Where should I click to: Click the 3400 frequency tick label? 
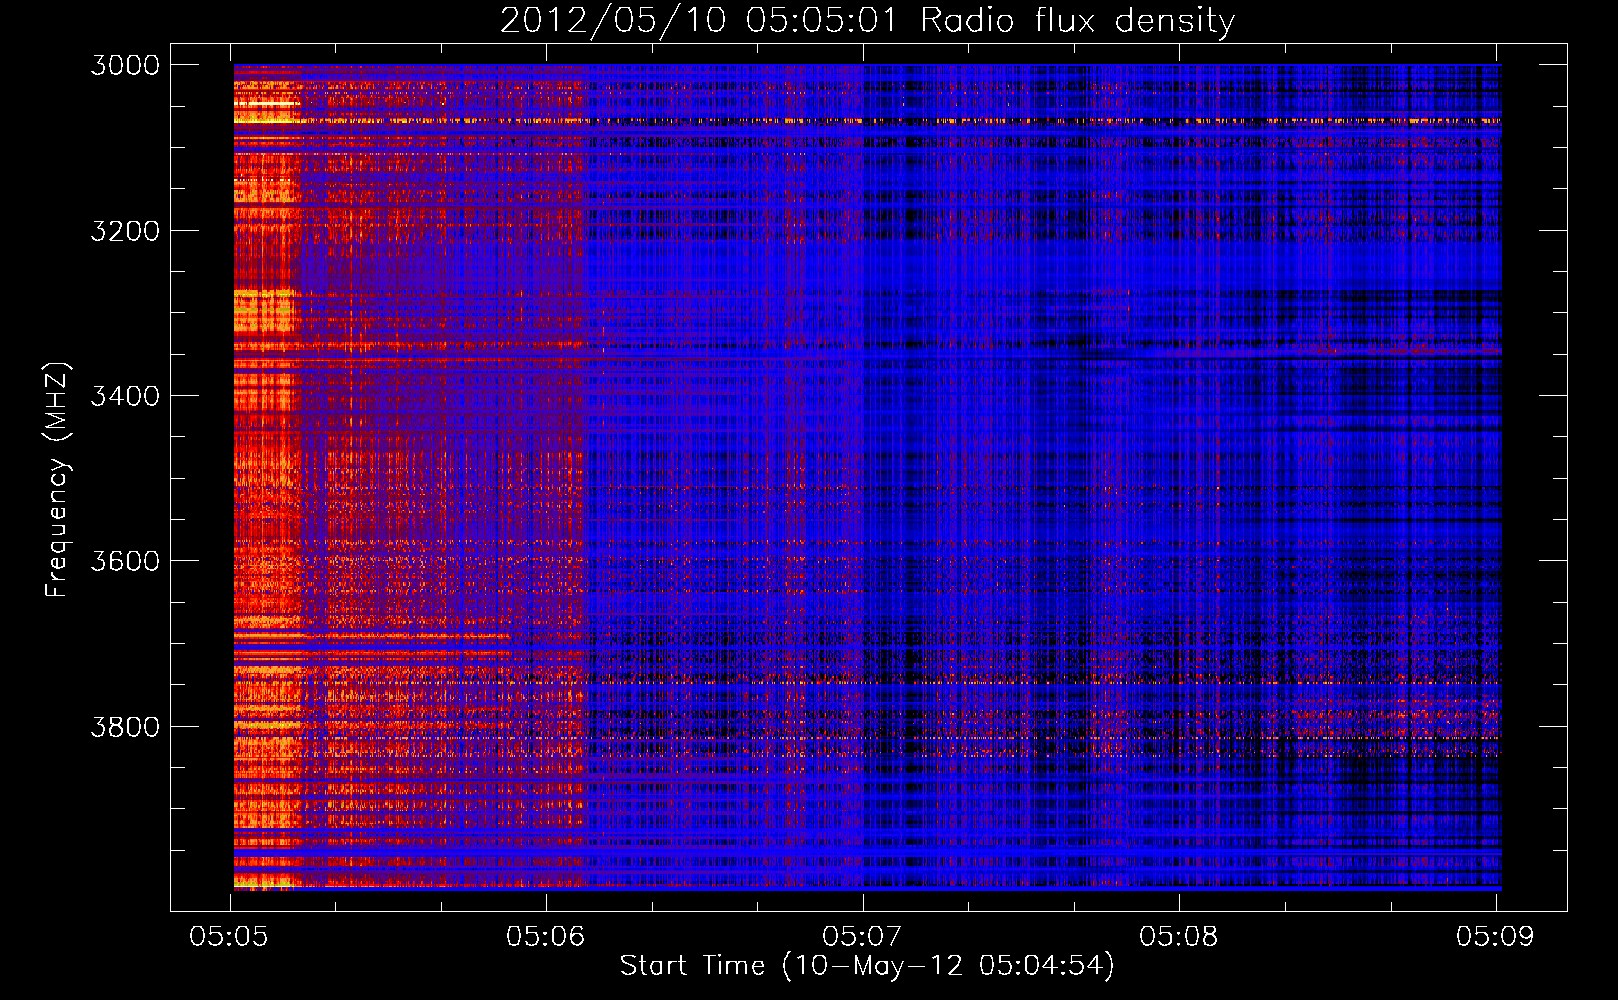pyautogui.click(x=125, y=396)
